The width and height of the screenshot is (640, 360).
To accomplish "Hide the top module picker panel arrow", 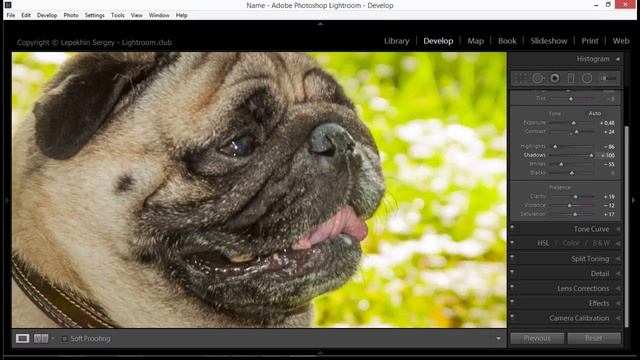I will 320,24.
